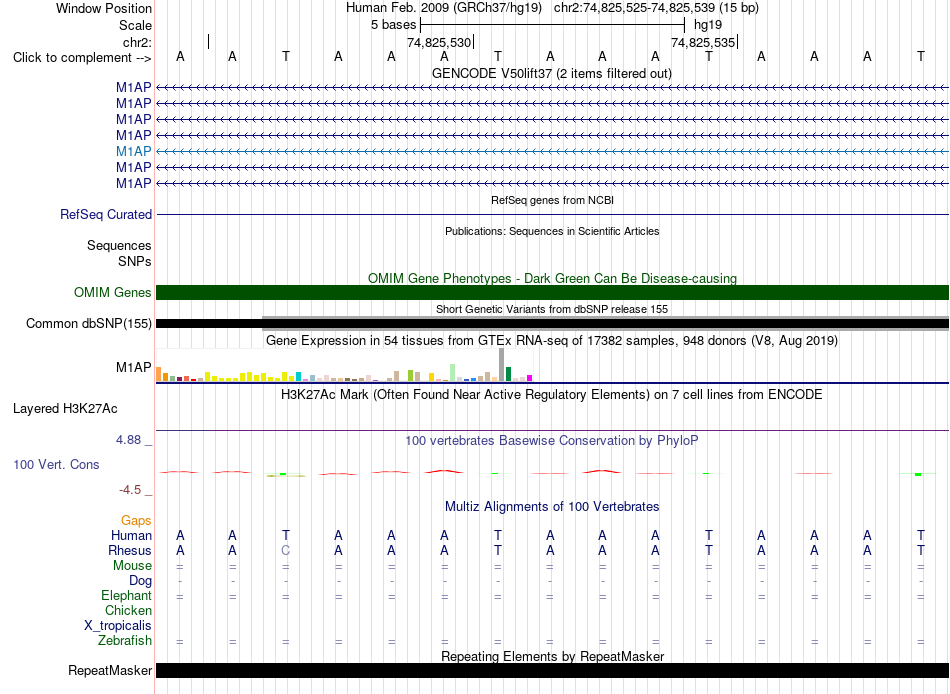Select the Mouse species label
The height and width of the screenshot is (694, 950).
click(x=132, y=566)
